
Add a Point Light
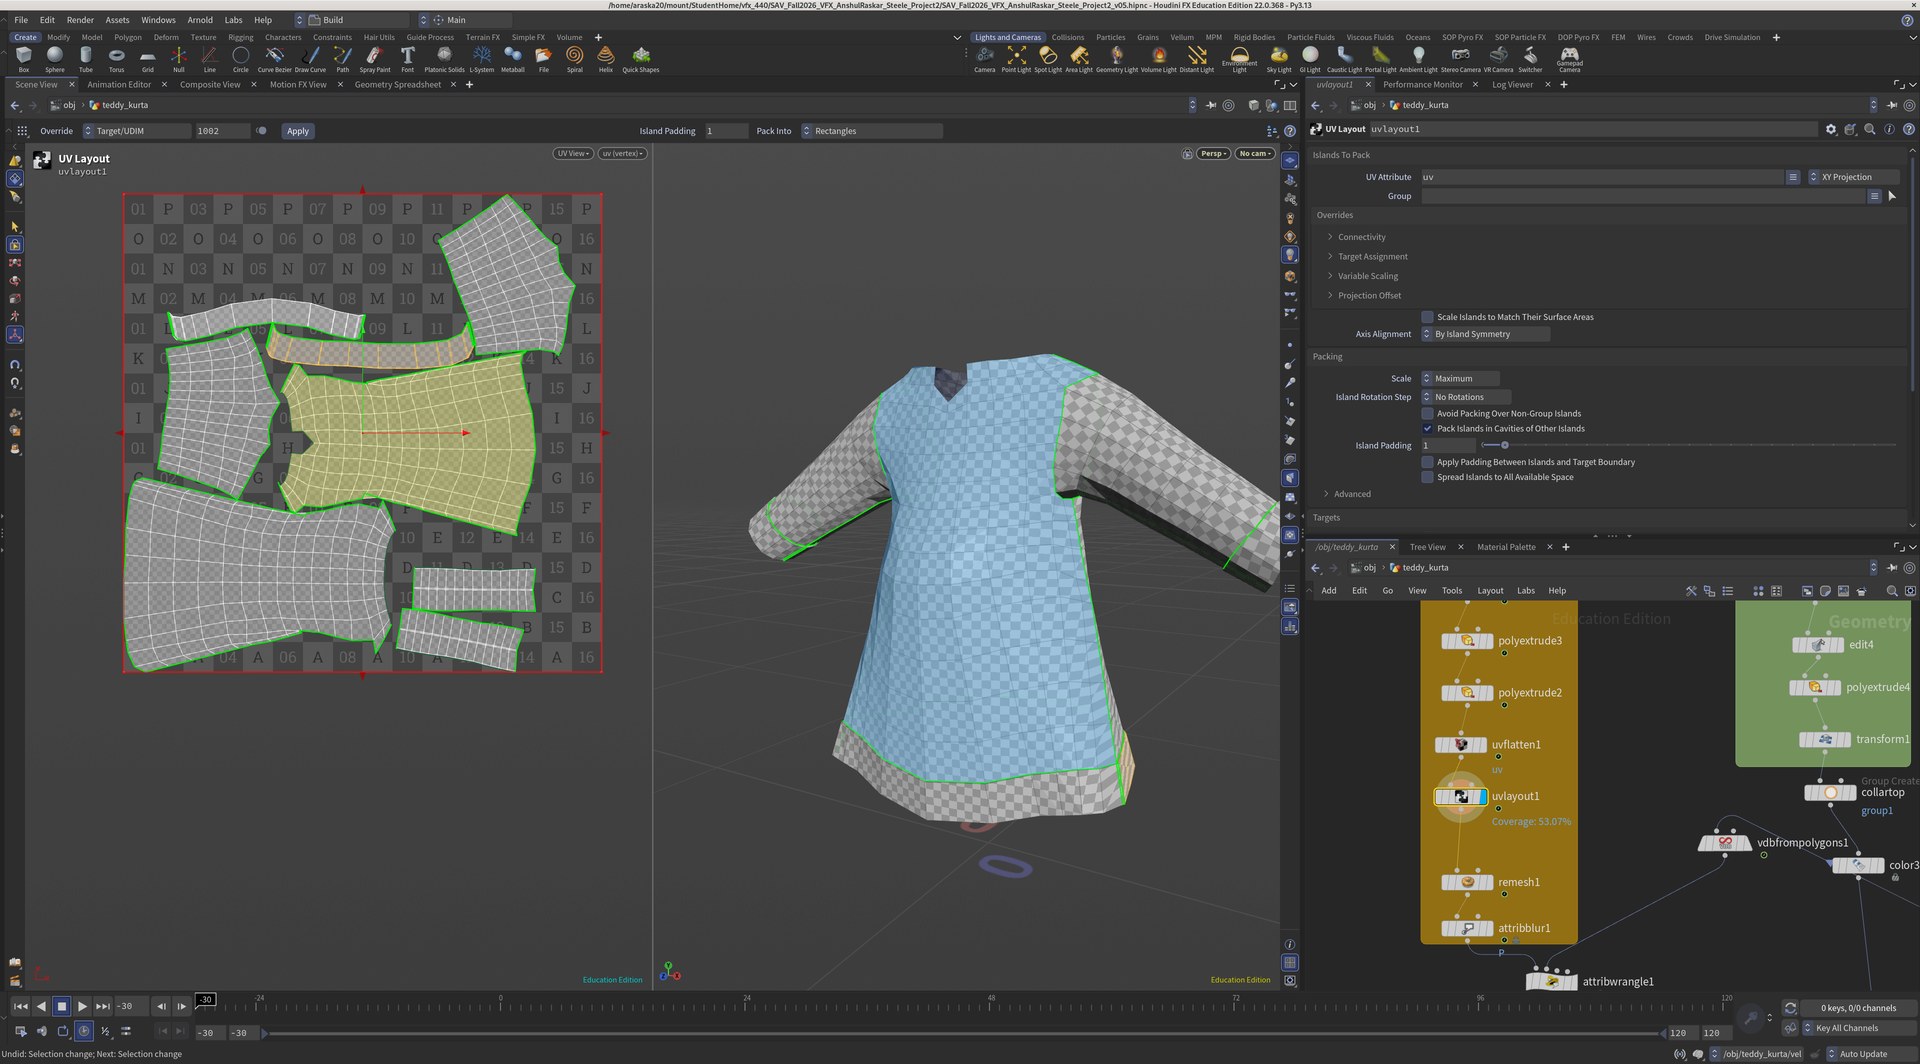coord(1016,59)
